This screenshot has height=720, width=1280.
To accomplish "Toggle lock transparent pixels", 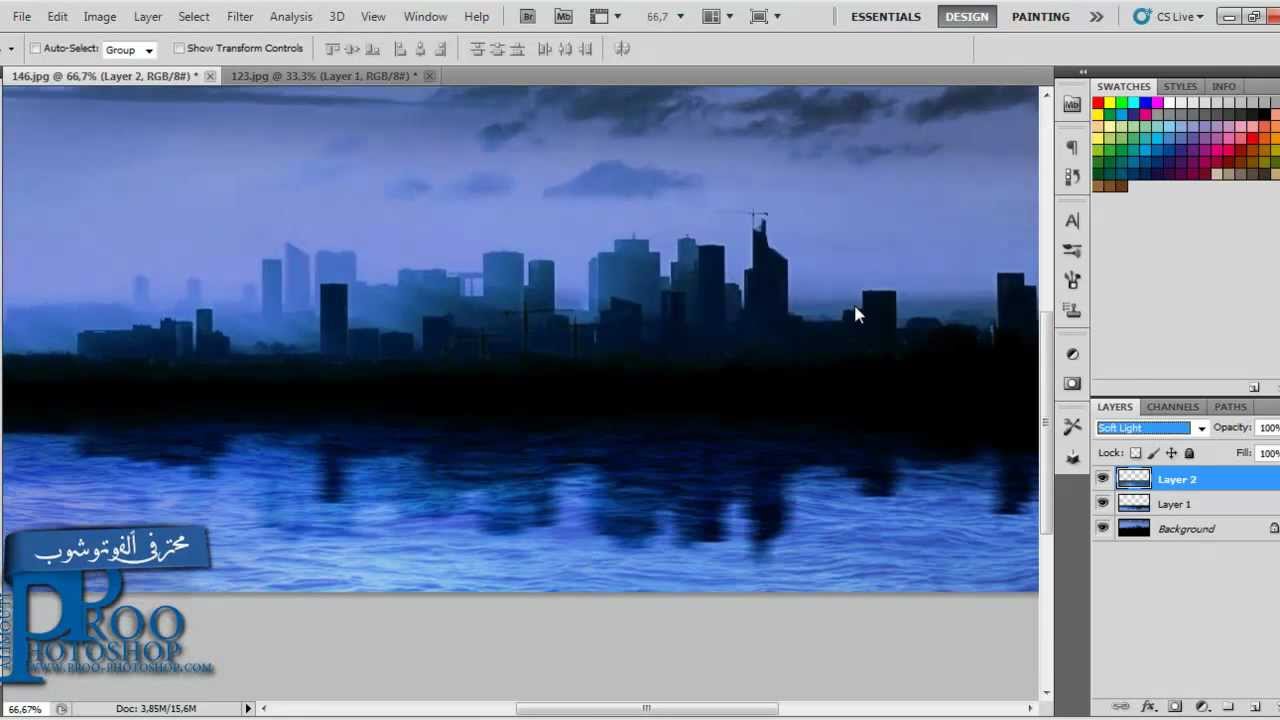I will pos(1135,453).
